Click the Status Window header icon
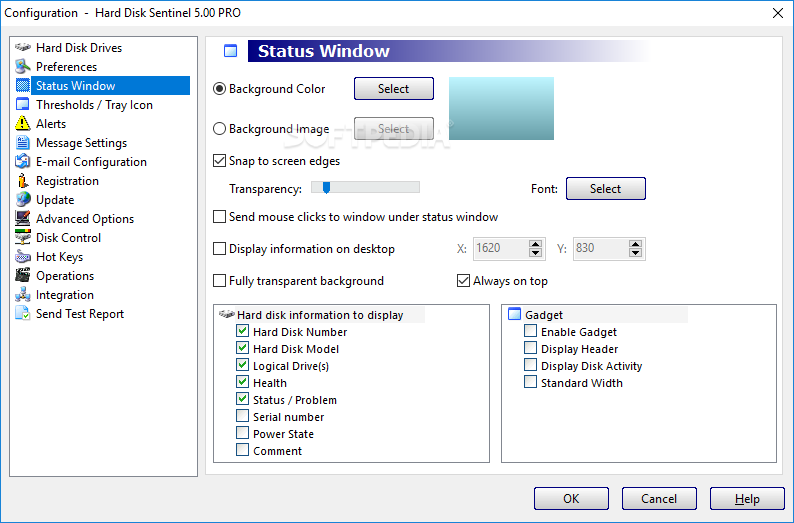Screen dimensions: 794x523 click(x=230, y=51)
